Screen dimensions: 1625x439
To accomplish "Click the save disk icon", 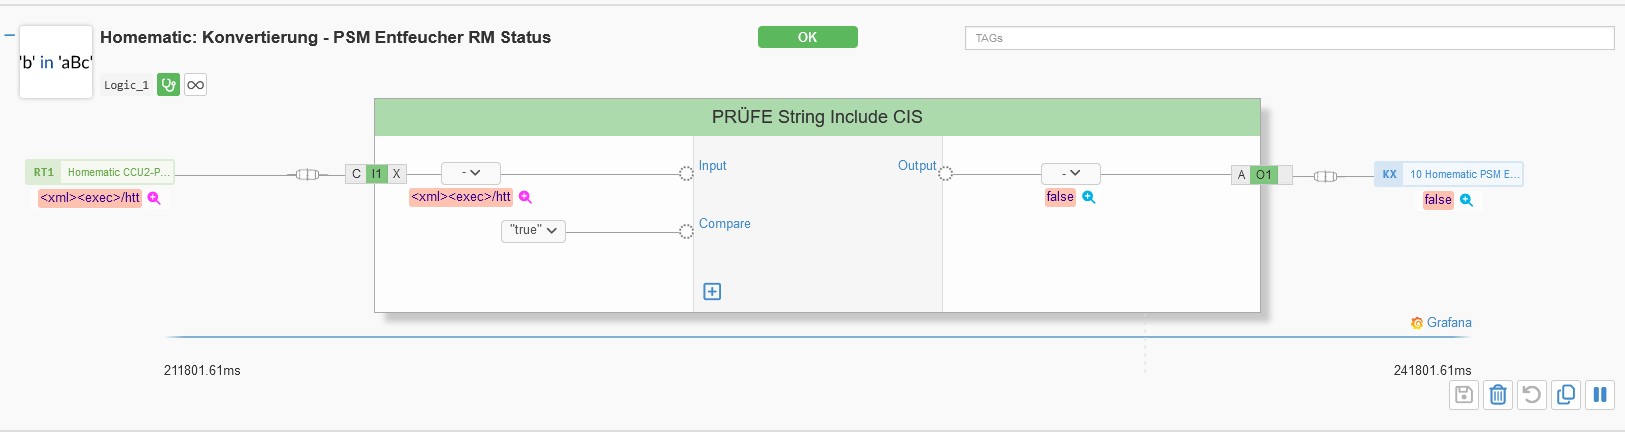I will (x=1464, y=394).
